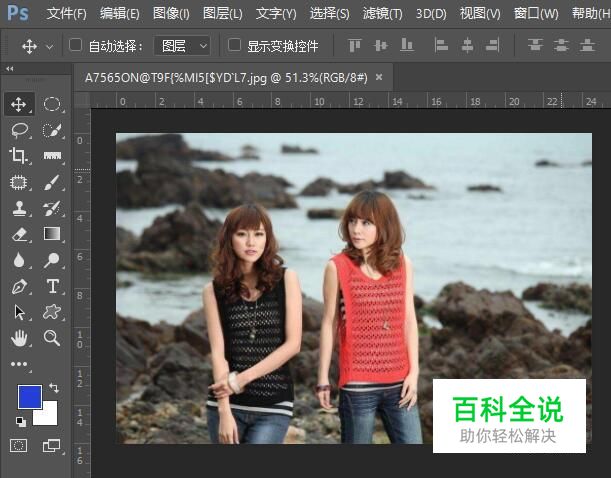Open the 文字(Y) menu
Image resolution: width=611 pixels, height=478 pixels.
coord(276,14)
